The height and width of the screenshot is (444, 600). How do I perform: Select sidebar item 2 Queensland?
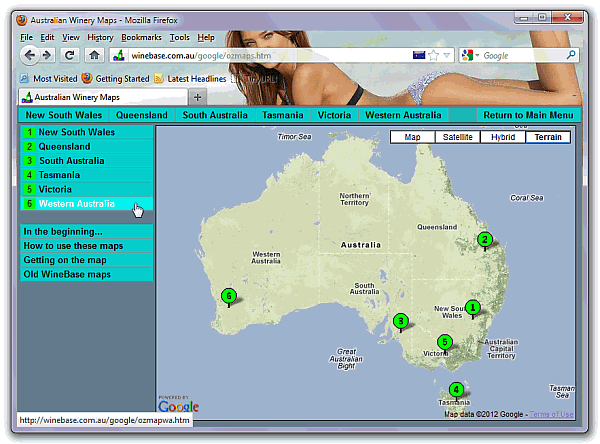point(86,147)
